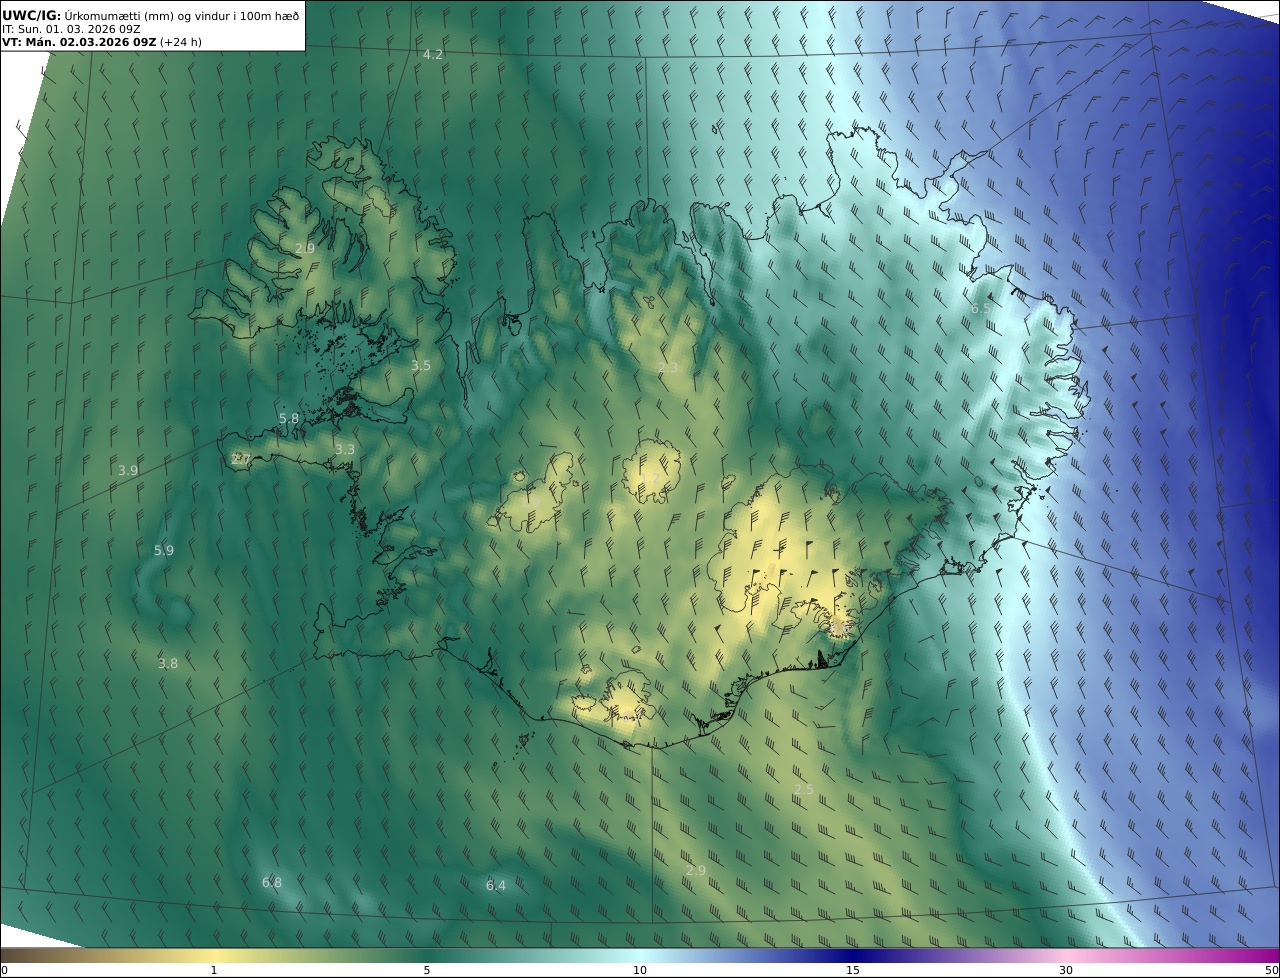Click the '5.8' precipitation value label
1280x978 pixels.
point(289,419)
